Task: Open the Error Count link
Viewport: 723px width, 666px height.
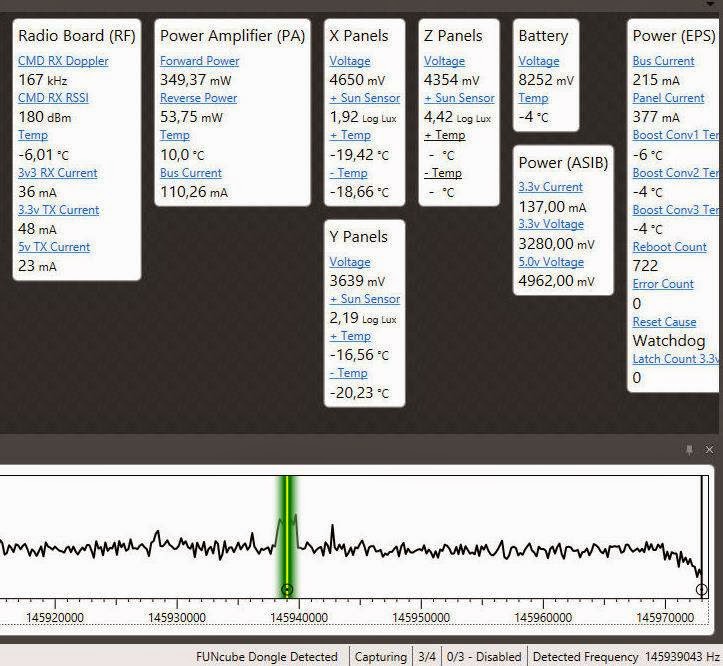Action: click(x=663, y=284)
